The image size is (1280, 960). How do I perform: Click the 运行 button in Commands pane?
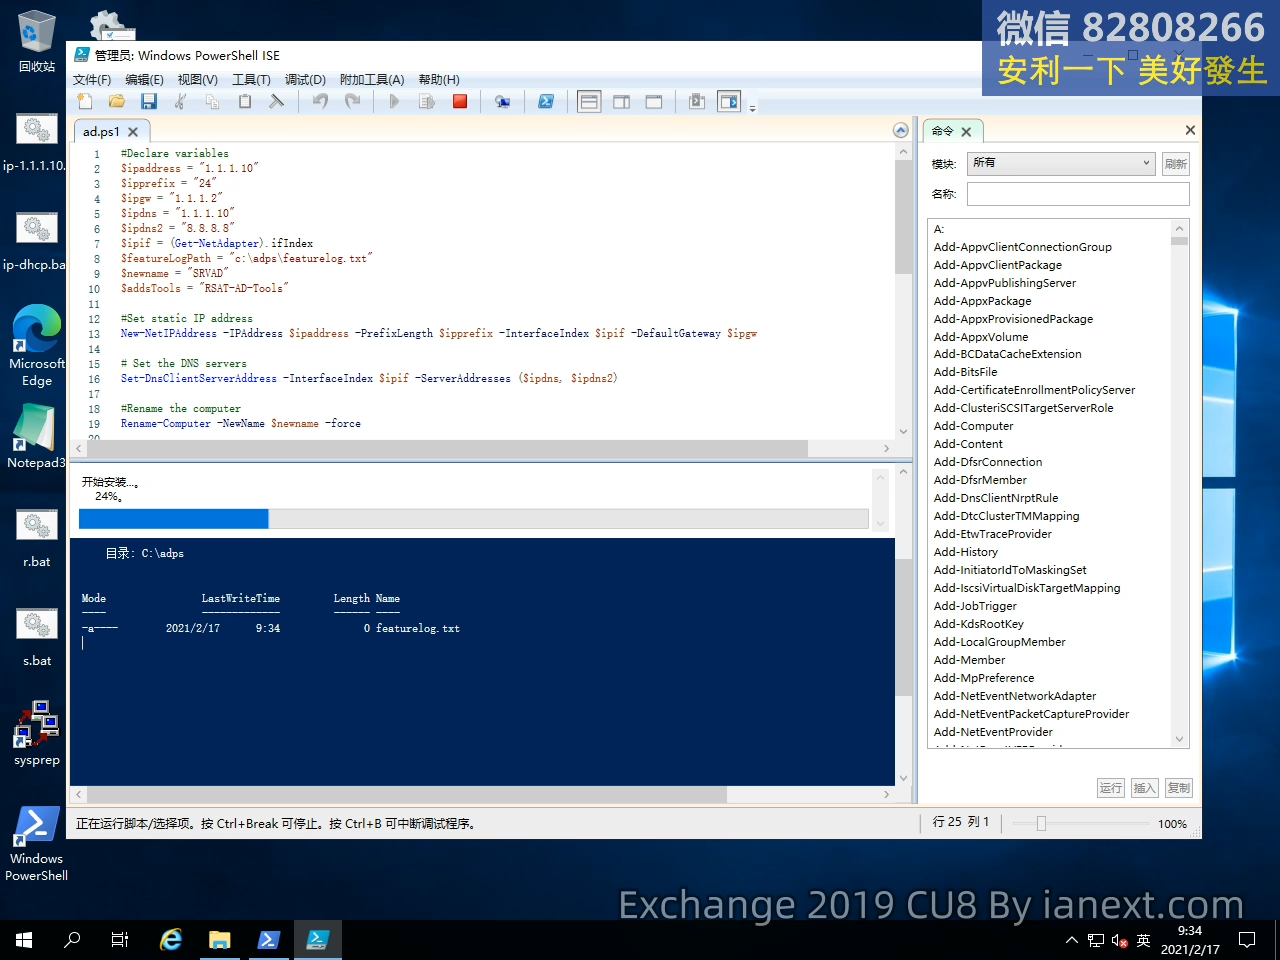pyautogui.click(x=1111, y=788)
